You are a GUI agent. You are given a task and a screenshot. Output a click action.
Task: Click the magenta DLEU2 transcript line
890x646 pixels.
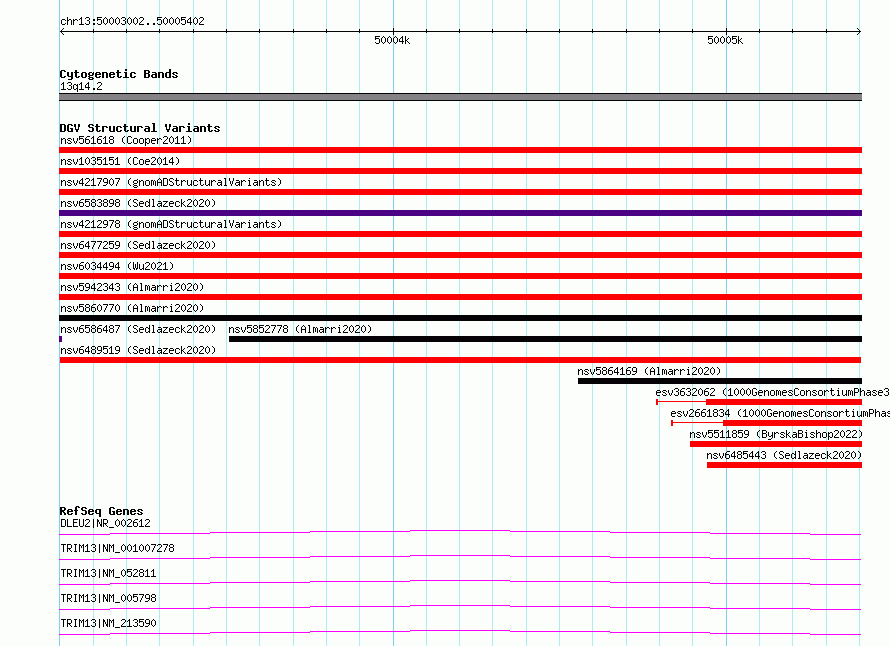click(x=460, y=532)
